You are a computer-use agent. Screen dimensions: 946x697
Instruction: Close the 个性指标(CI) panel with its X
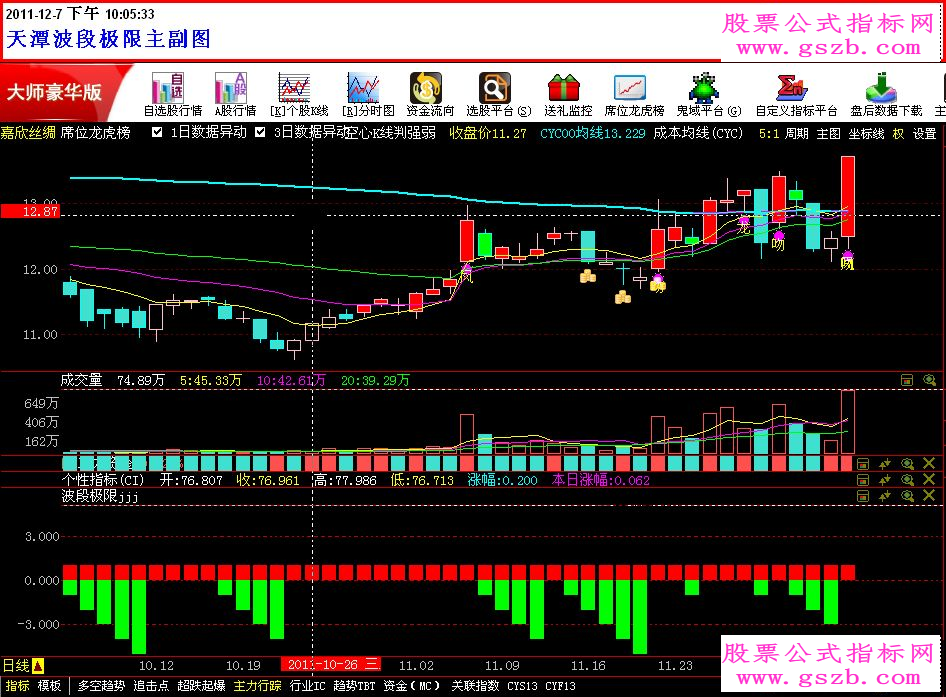(929, 480)
